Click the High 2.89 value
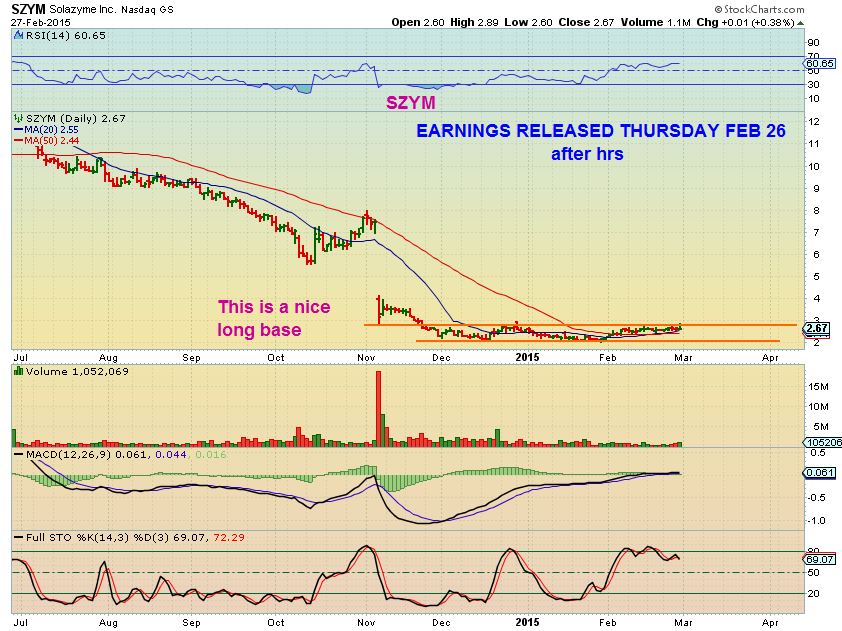 tap(474, 23)
